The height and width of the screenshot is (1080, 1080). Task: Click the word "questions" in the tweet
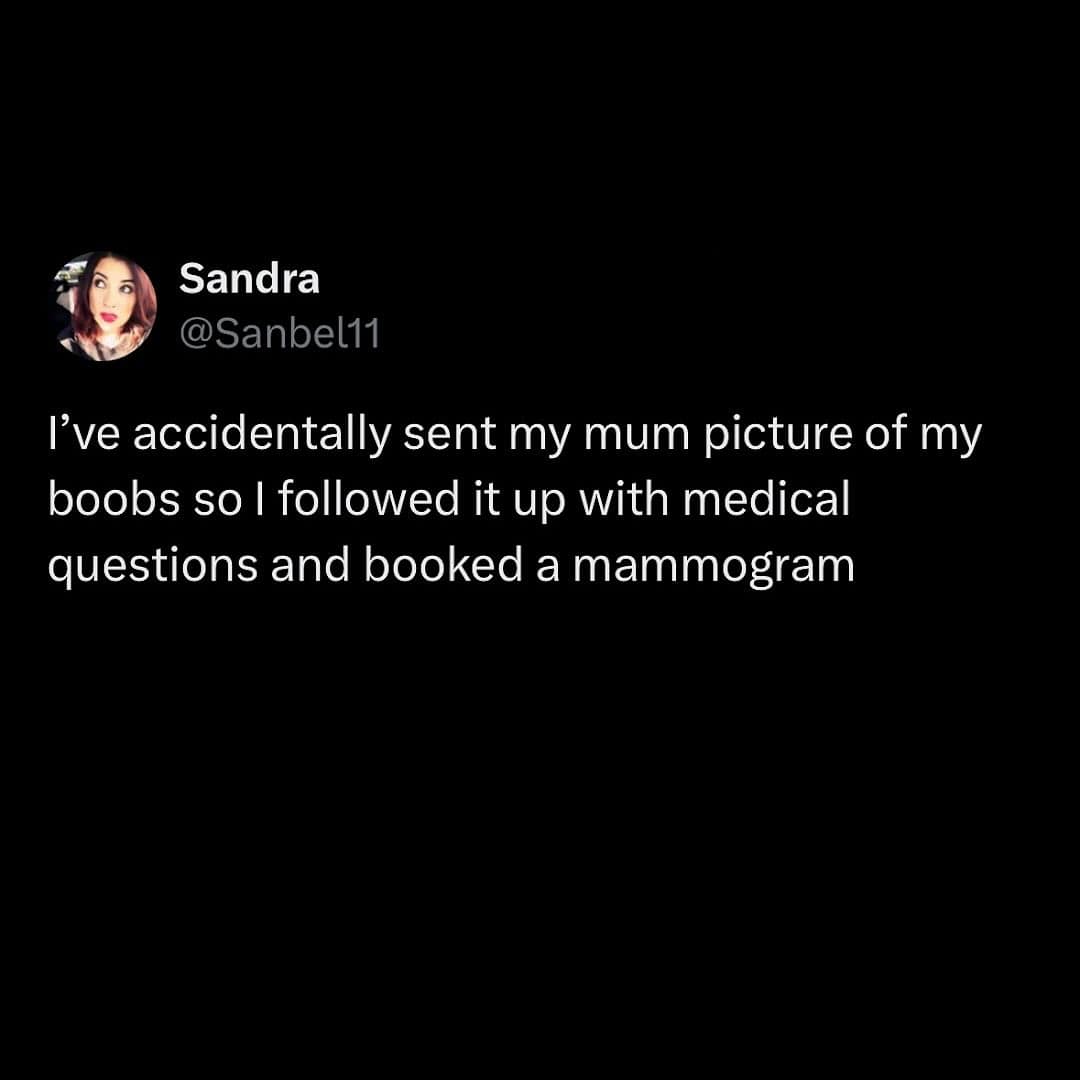(x=153, y=566)
